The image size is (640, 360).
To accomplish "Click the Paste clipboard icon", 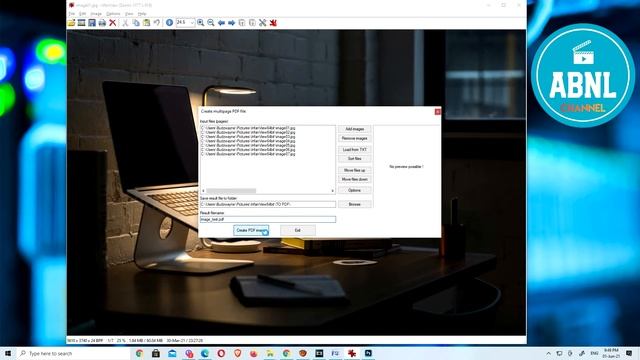I will click(146, 23).
